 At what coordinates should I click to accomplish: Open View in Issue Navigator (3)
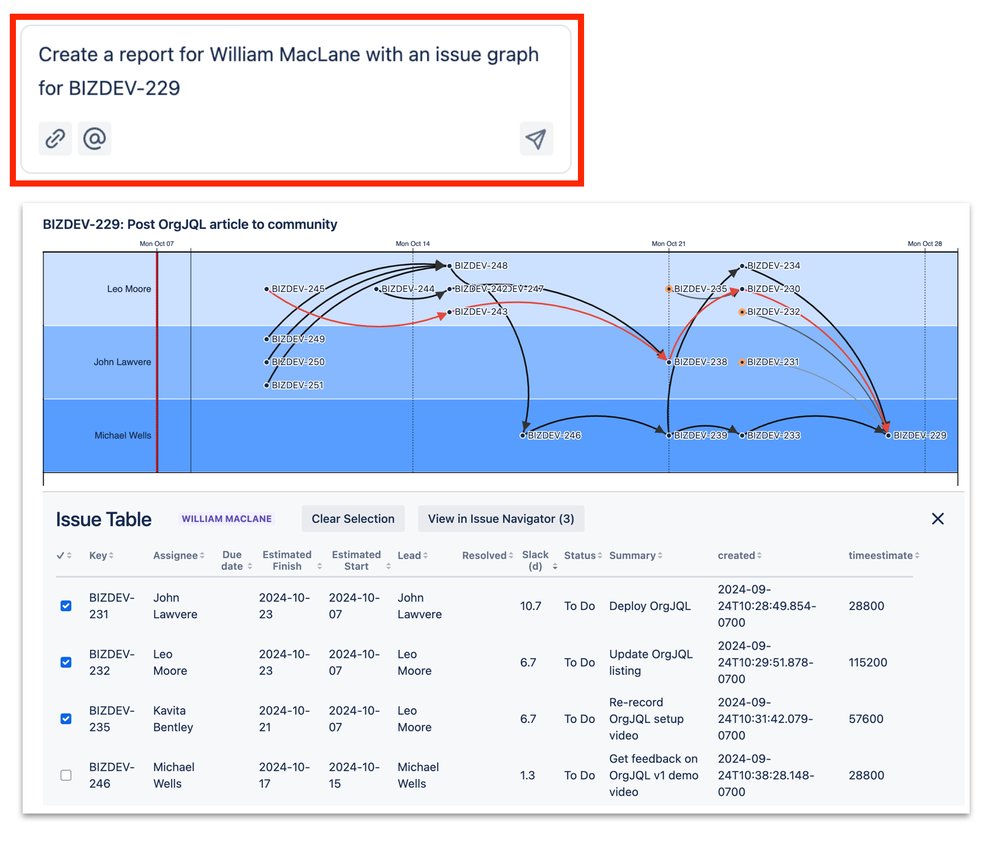[x=500, y=519]
